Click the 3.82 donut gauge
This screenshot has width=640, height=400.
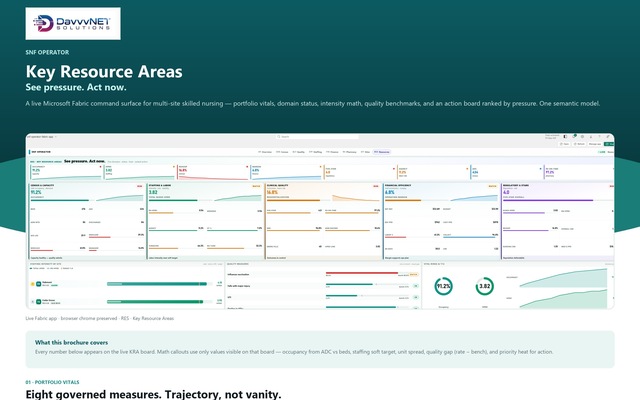click(x=484, y=286)
